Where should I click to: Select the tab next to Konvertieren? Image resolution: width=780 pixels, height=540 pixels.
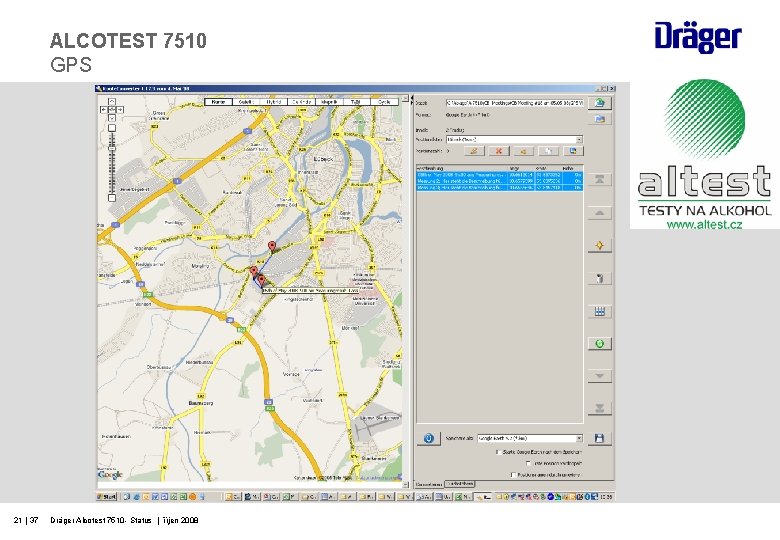(x=460, y=484)
